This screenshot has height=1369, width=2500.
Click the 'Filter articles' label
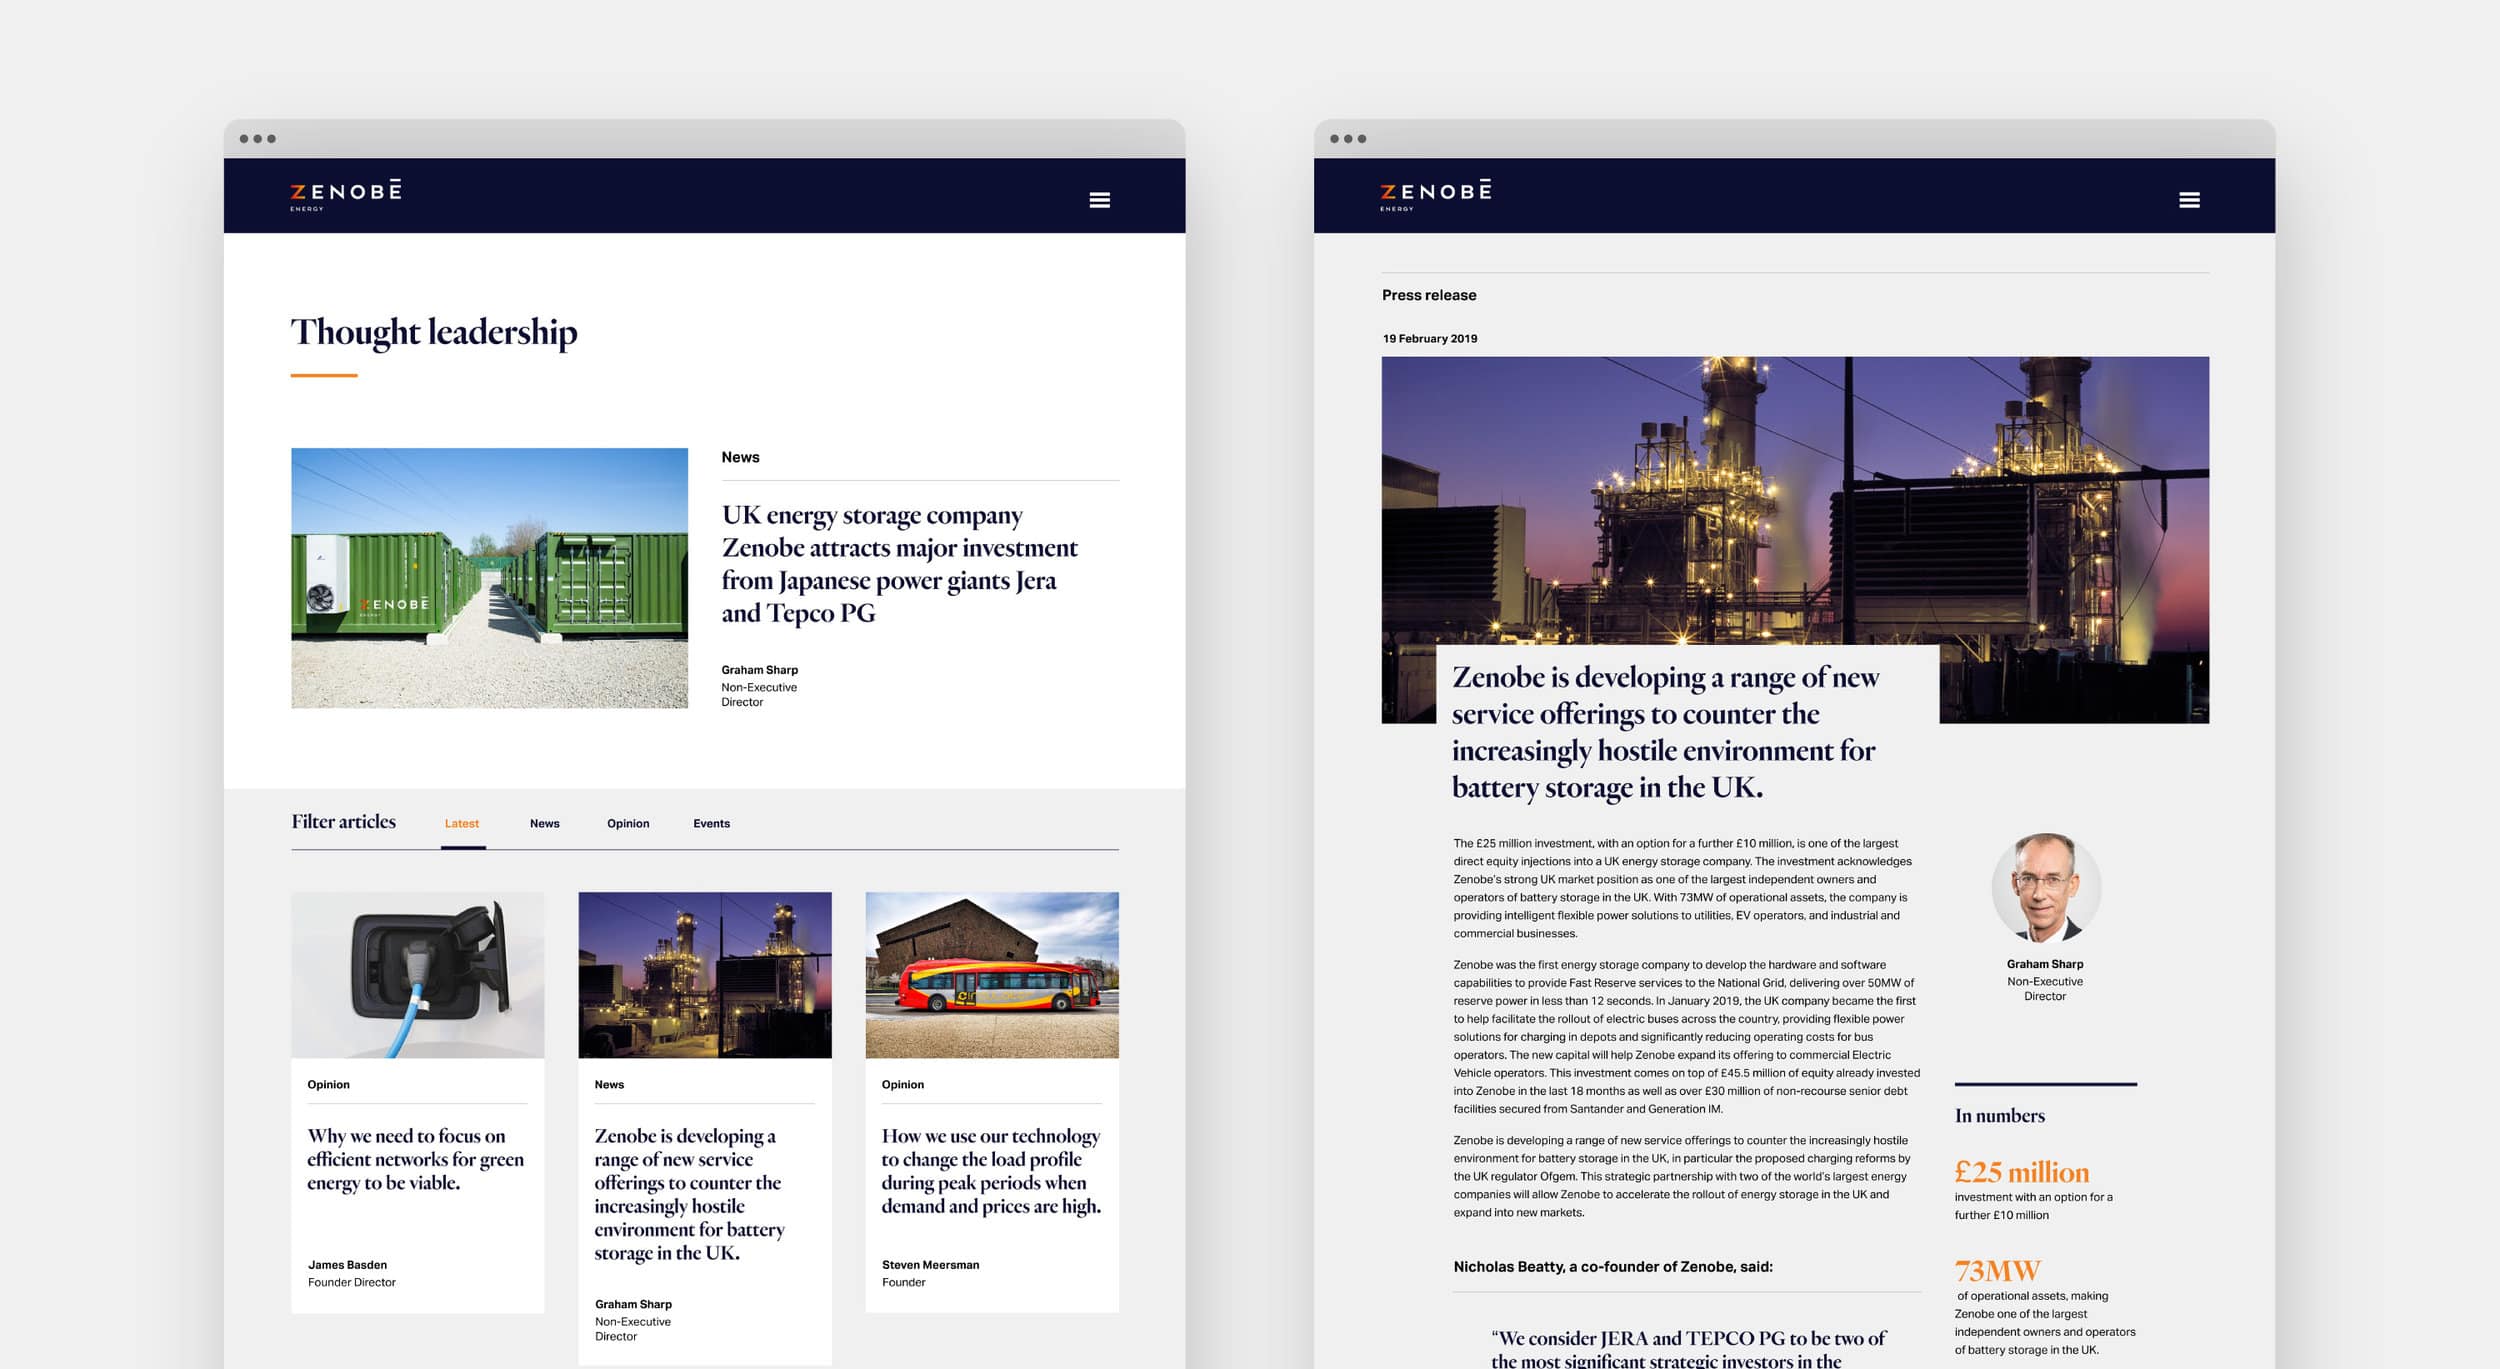pyautogui.click(x=343, y=822)
